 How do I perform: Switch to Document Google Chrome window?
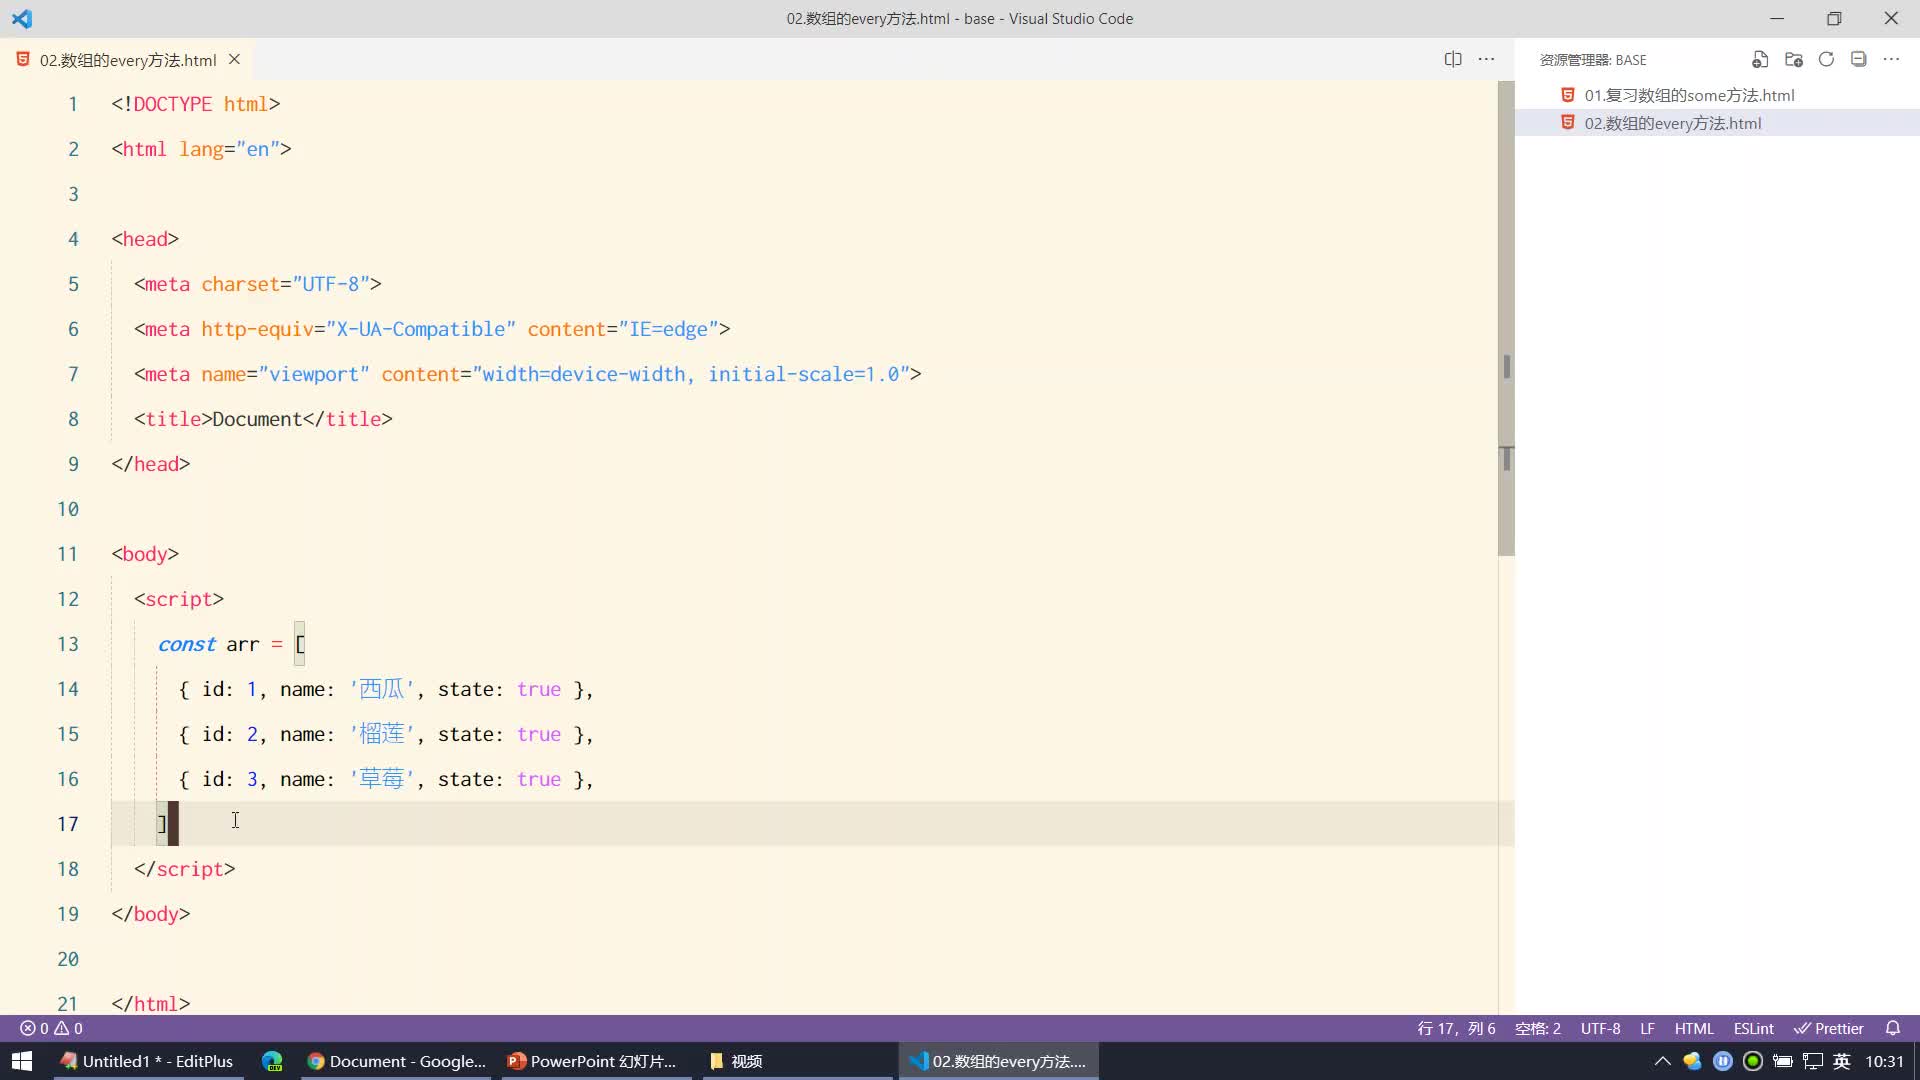tap(397, 1061)
